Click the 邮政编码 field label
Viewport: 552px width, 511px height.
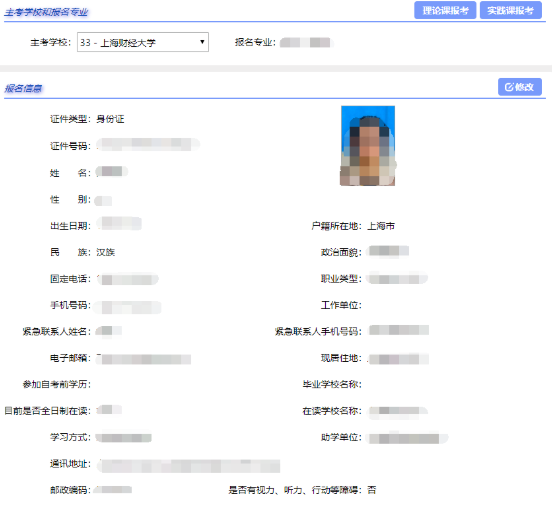coord(70,490)
